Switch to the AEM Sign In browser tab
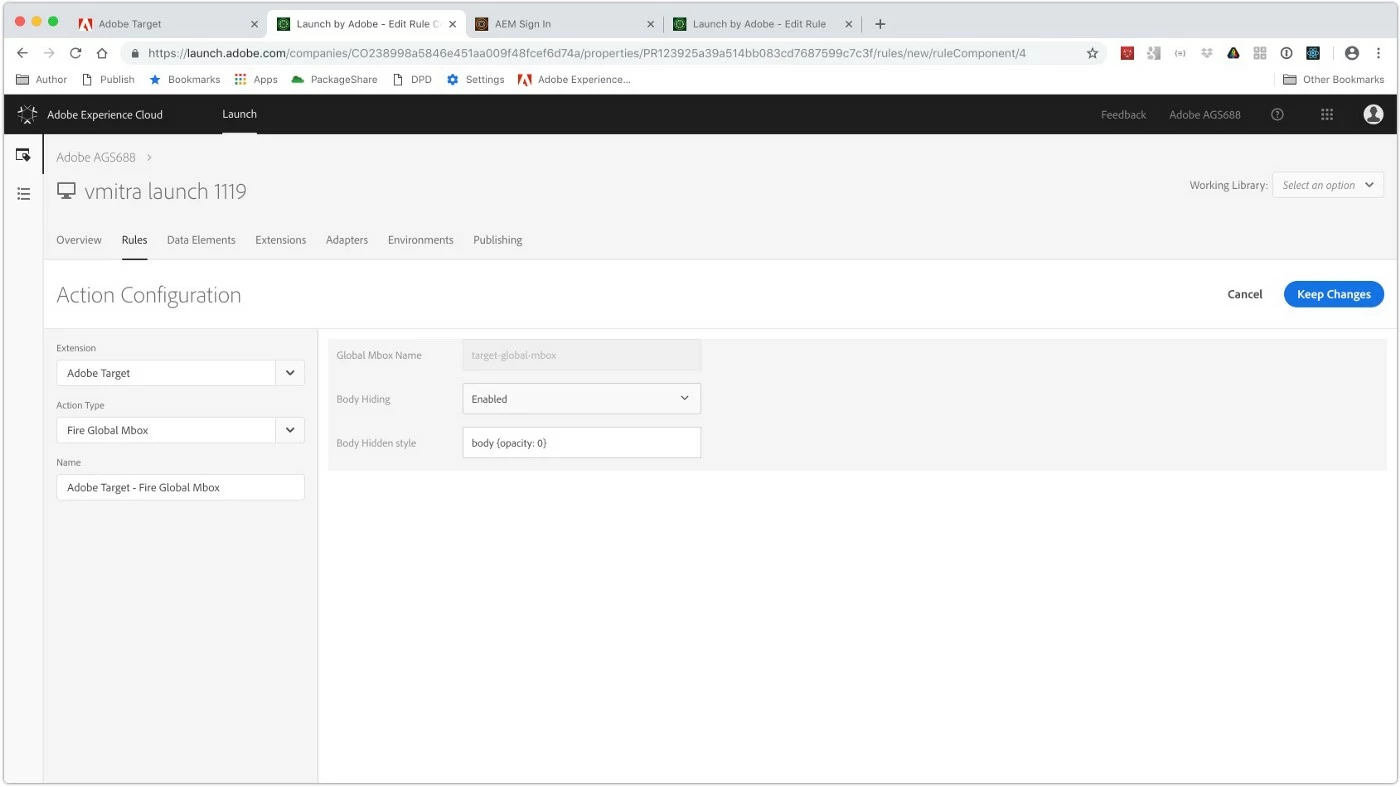The width and height of the screenshot is (1400, 787). pyautogui.click(x=563, y=24)
